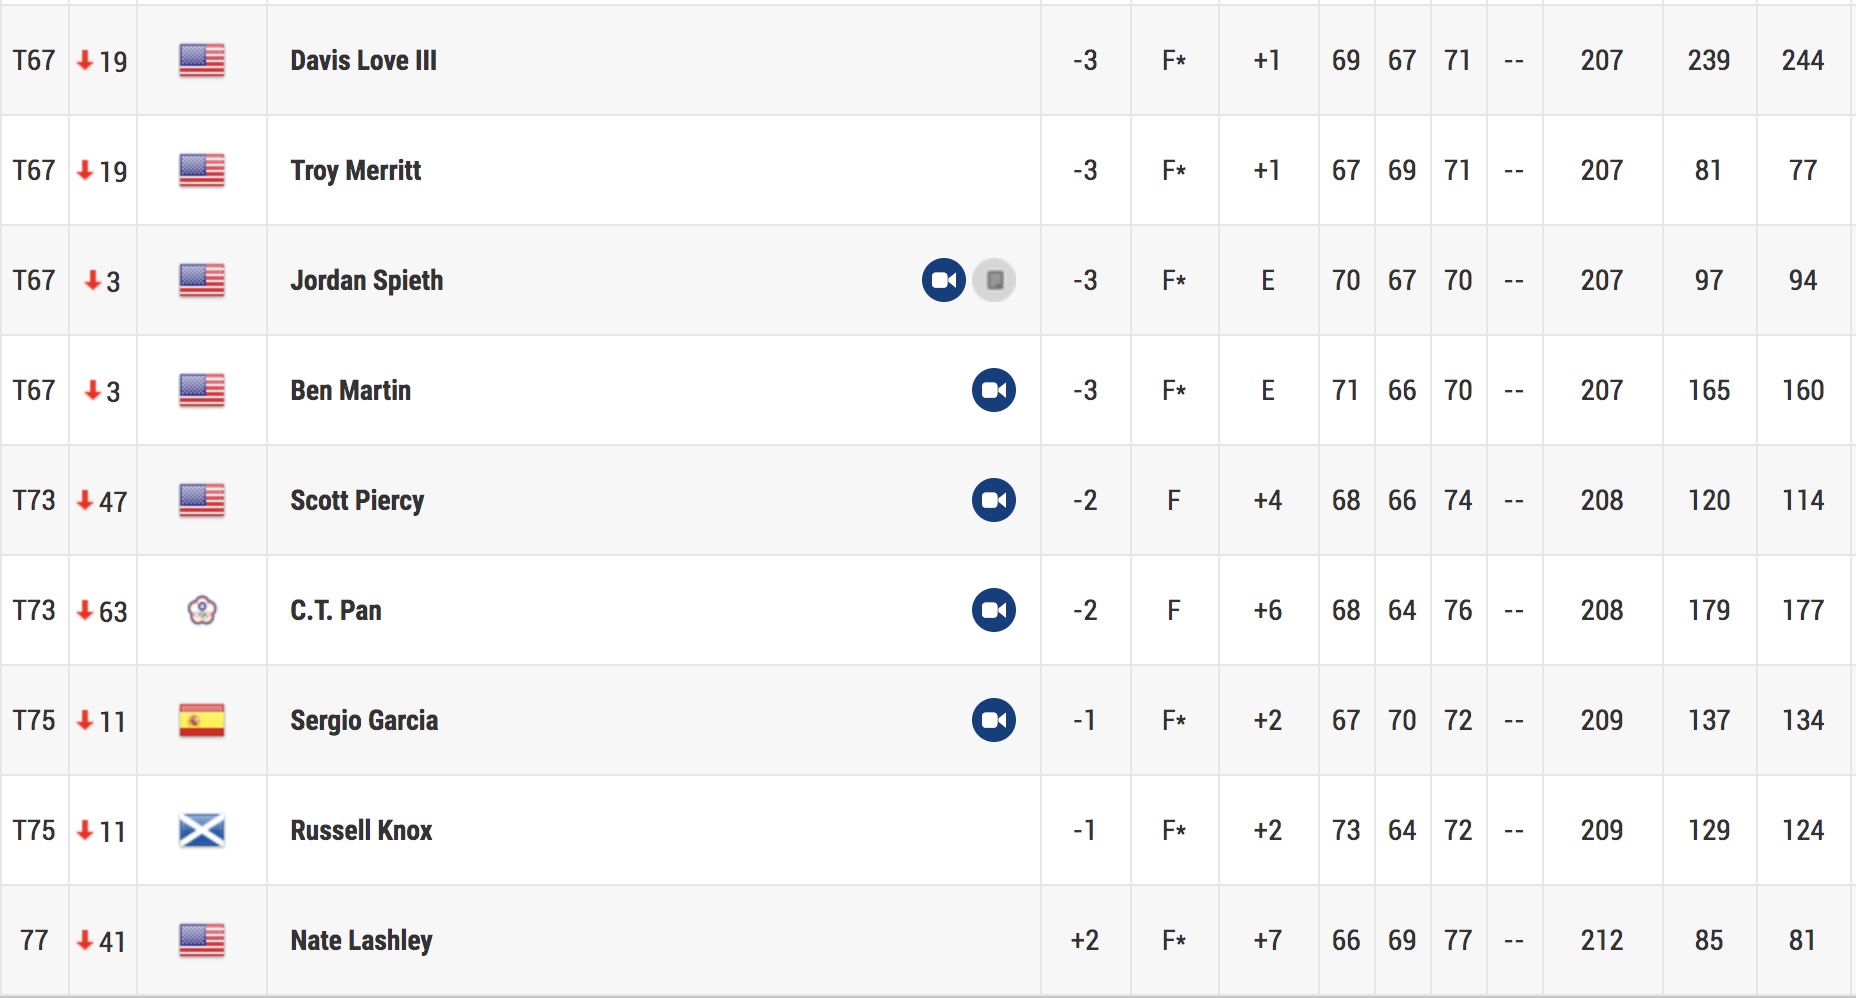Play Scott Piercy's video highlights
Viewport: 1856px width, 998px height.
(x=994, y=500)
